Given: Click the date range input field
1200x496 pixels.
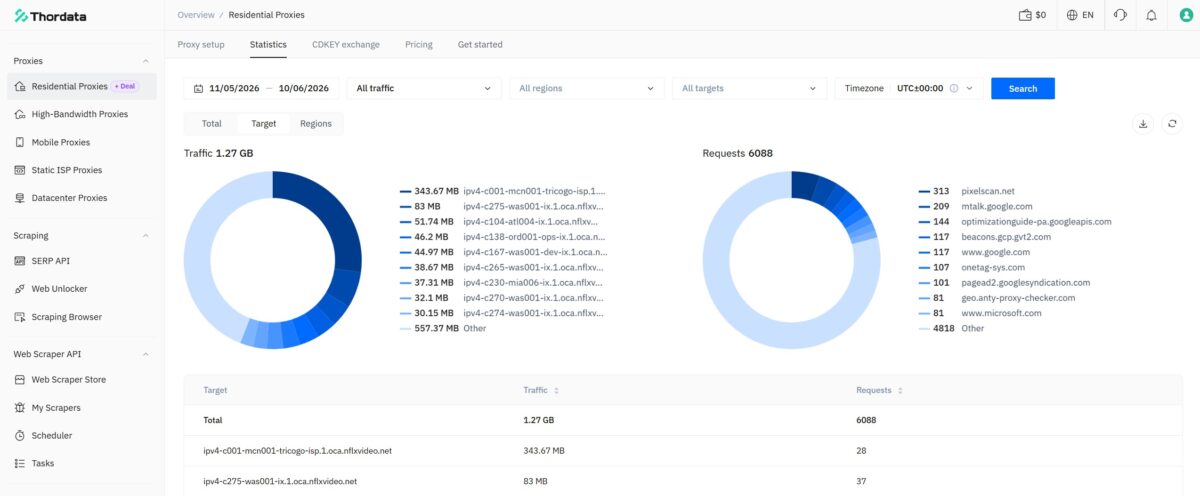Looking at the screenshot, I should (262, 88).
